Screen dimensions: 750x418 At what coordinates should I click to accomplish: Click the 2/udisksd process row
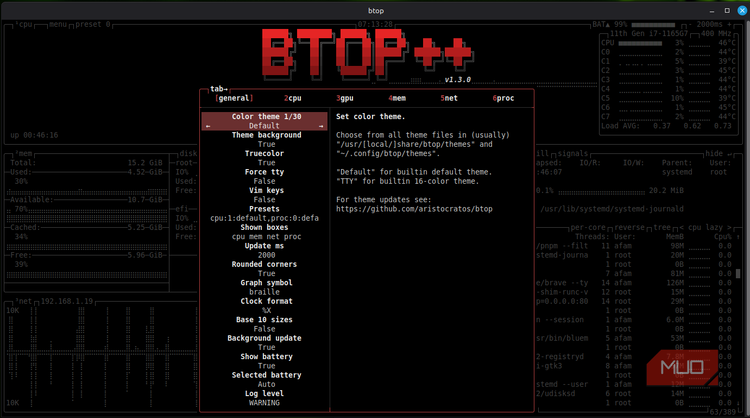[634, 394]
